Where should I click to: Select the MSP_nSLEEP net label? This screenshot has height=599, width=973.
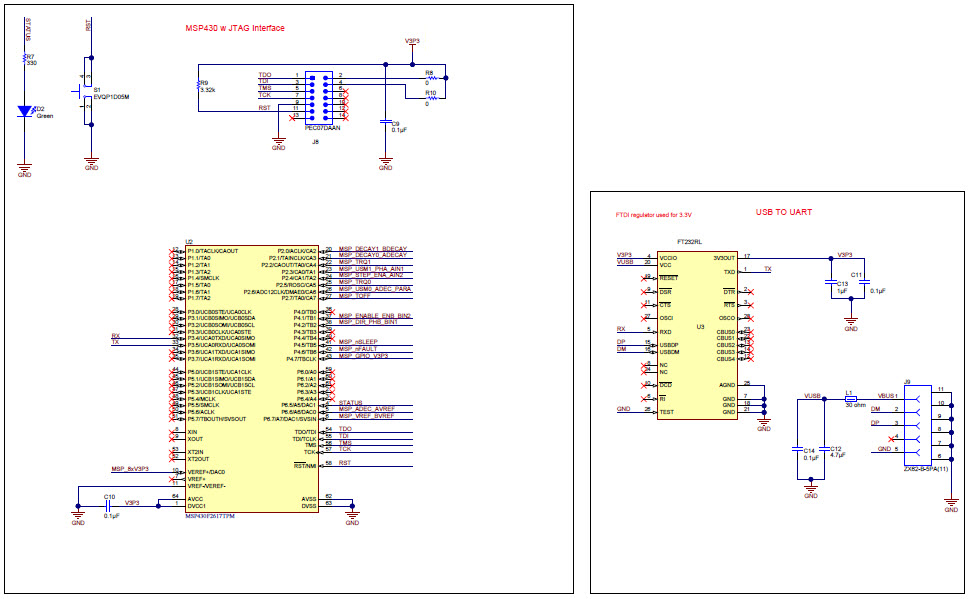coord(358,343)
